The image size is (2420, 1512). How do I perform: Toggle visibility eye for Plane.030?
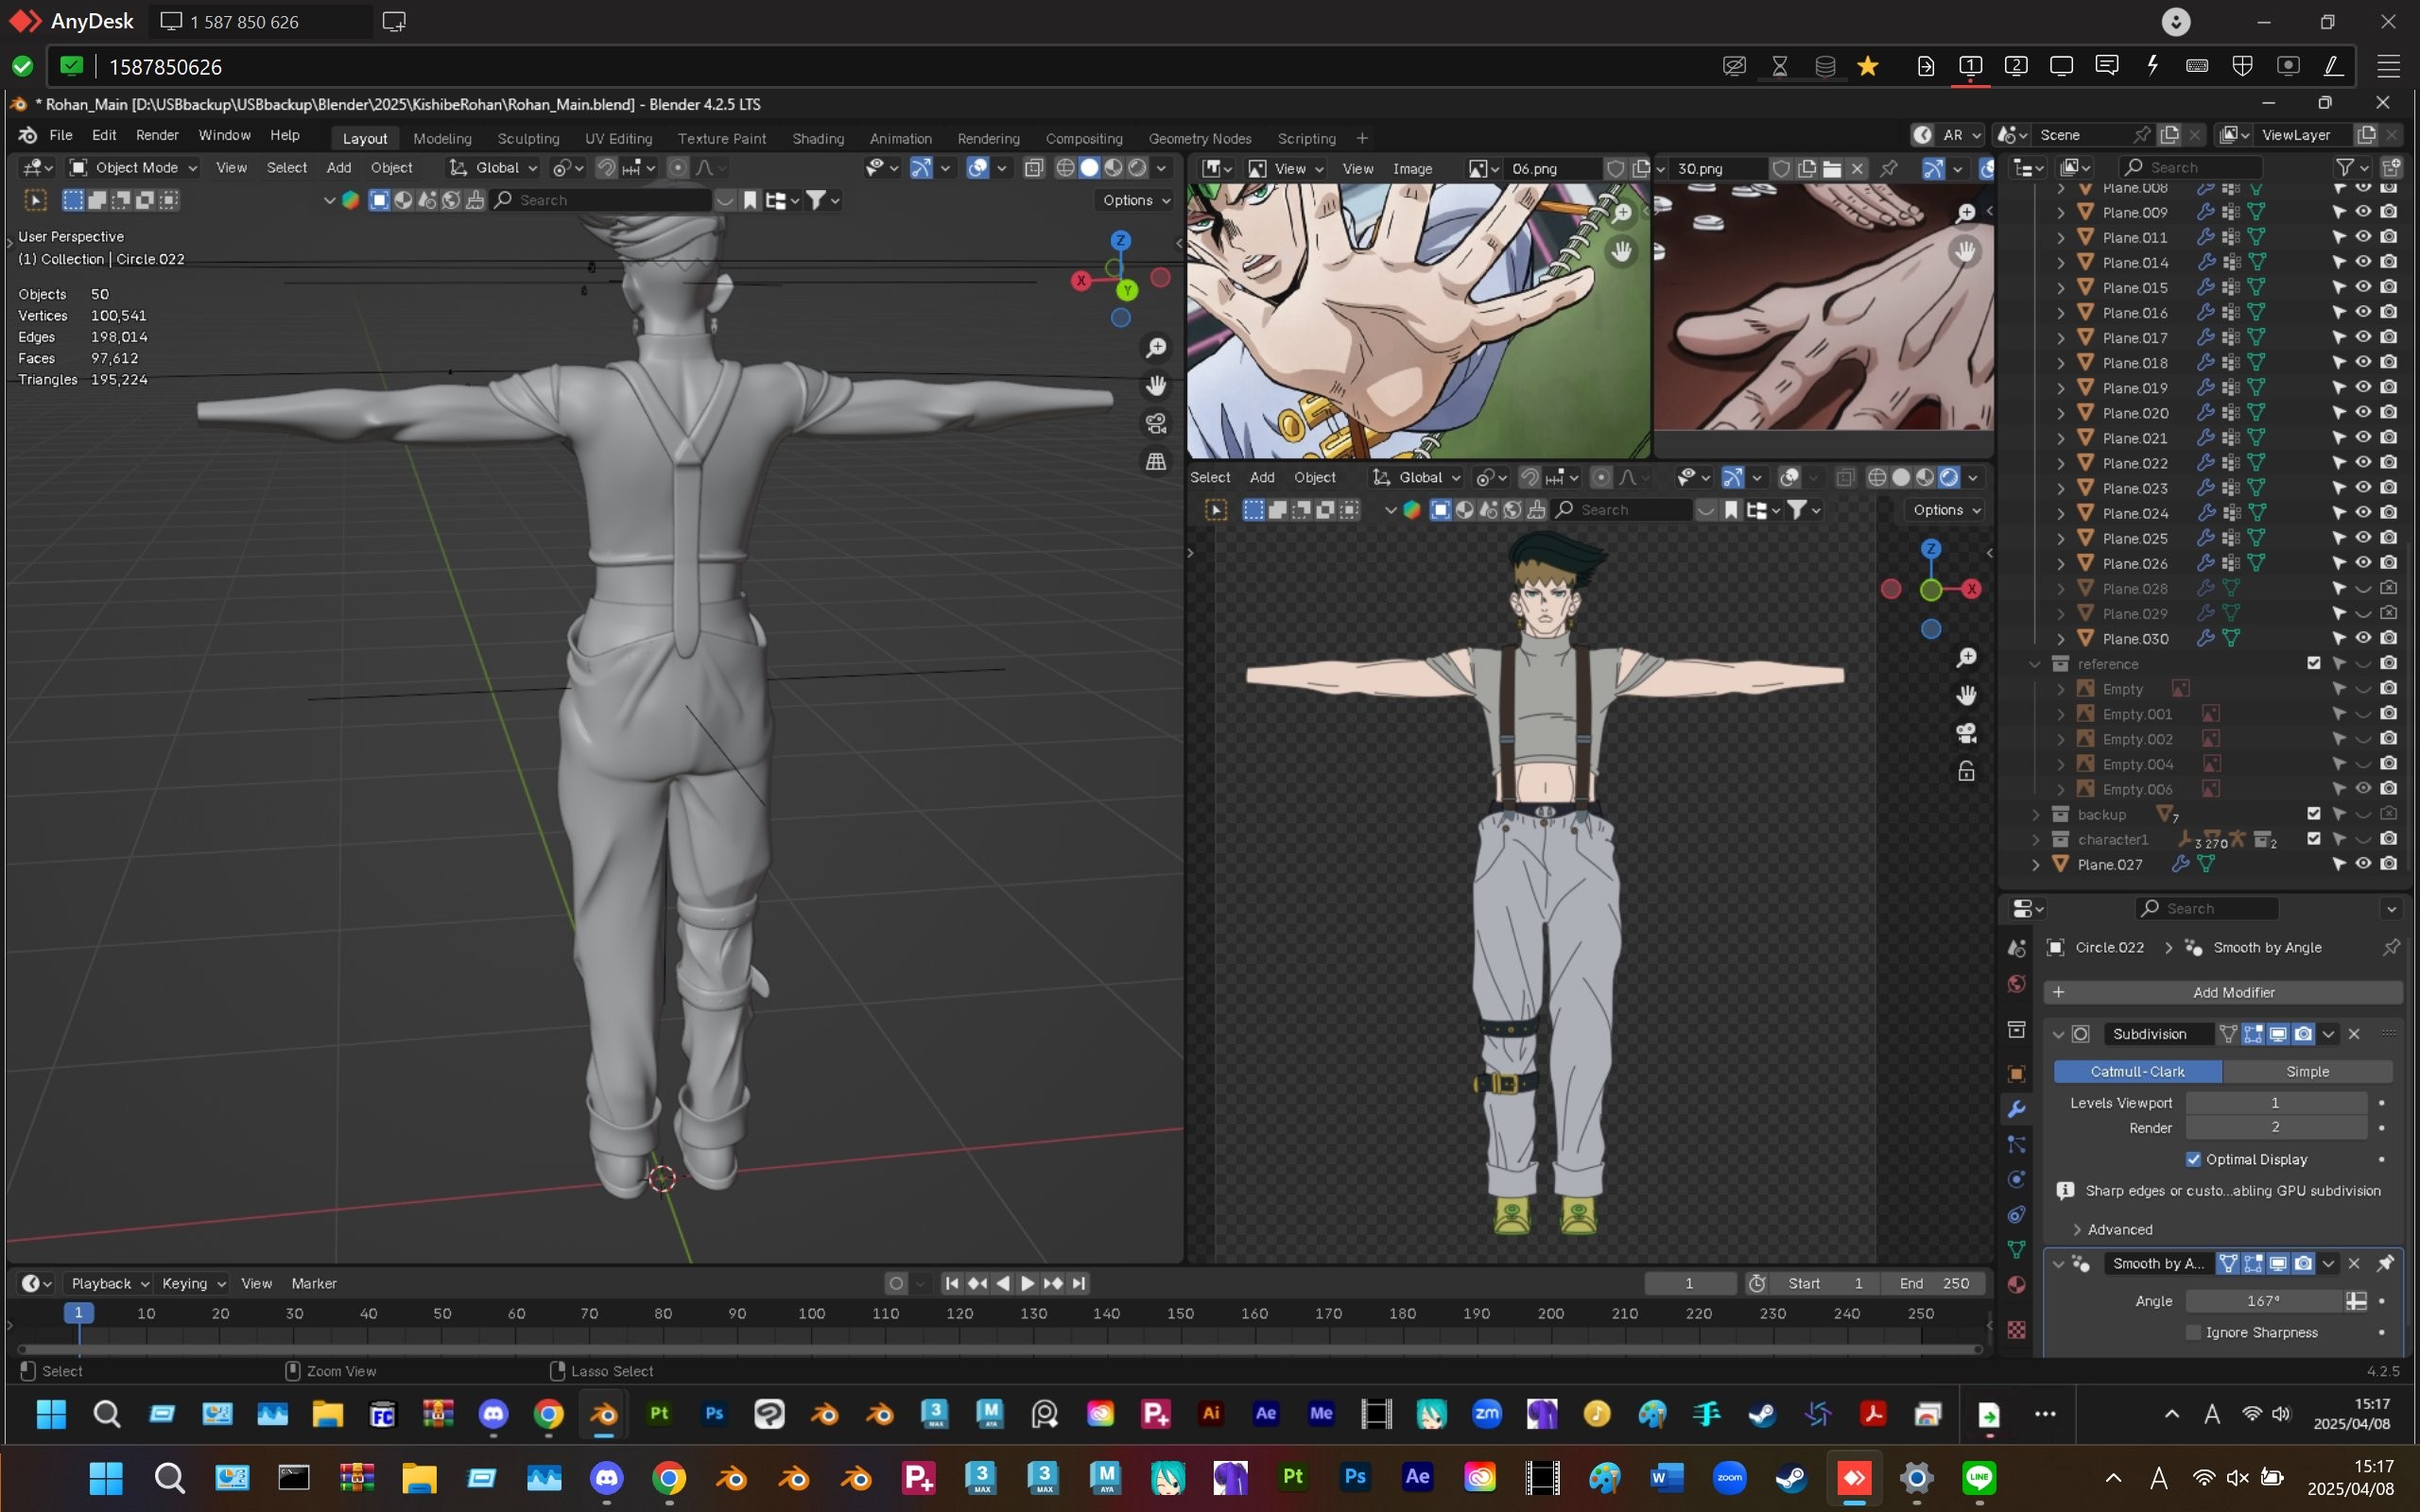[x=2363, y=638]
